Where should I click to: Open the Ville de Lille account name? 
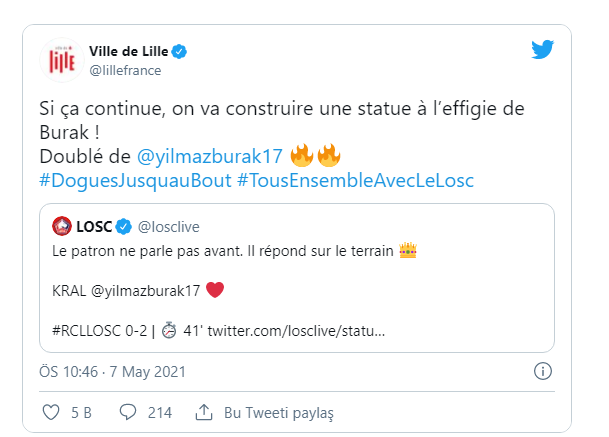pos(129,51)
